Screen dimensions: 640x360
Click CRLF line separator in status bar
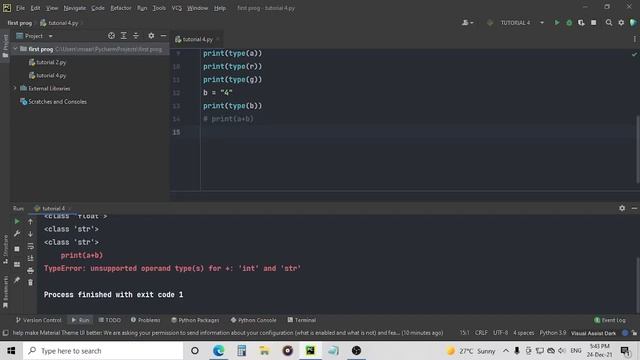481,333
